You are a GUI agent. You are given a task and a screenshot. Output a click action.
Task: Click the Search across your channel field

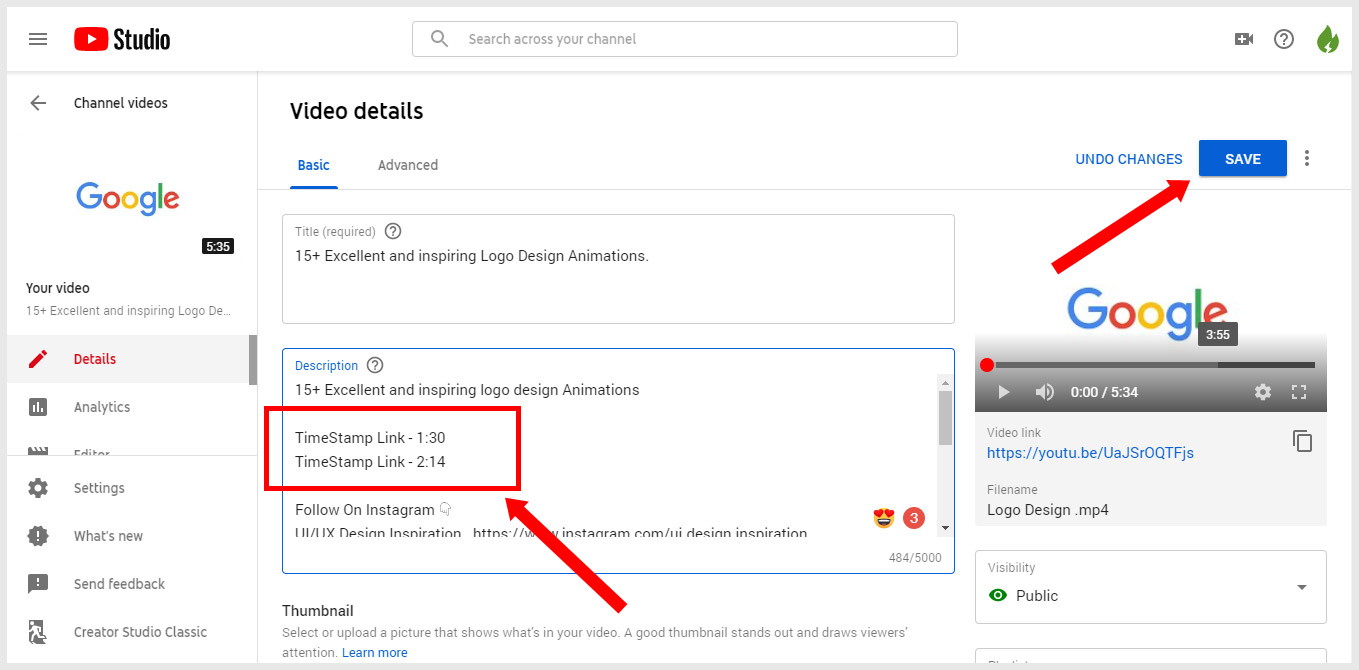click(684, 39)
